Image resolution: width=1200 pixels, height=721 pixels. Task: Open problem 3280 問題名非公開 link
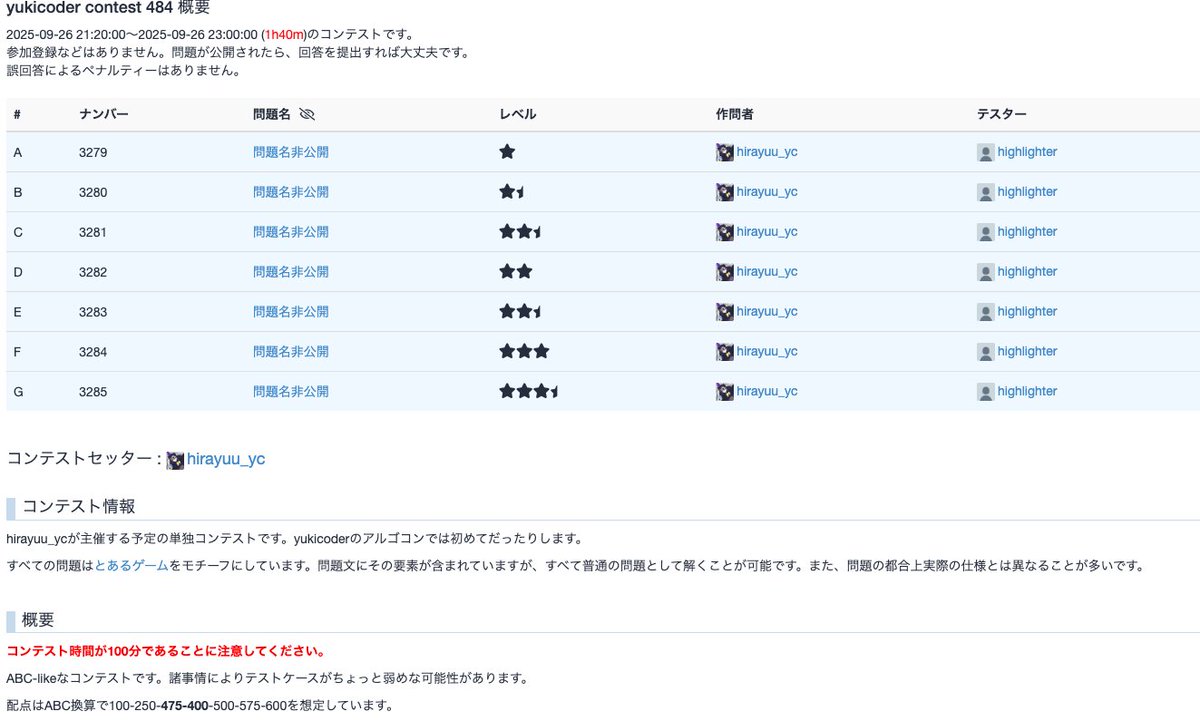[291, 192]
